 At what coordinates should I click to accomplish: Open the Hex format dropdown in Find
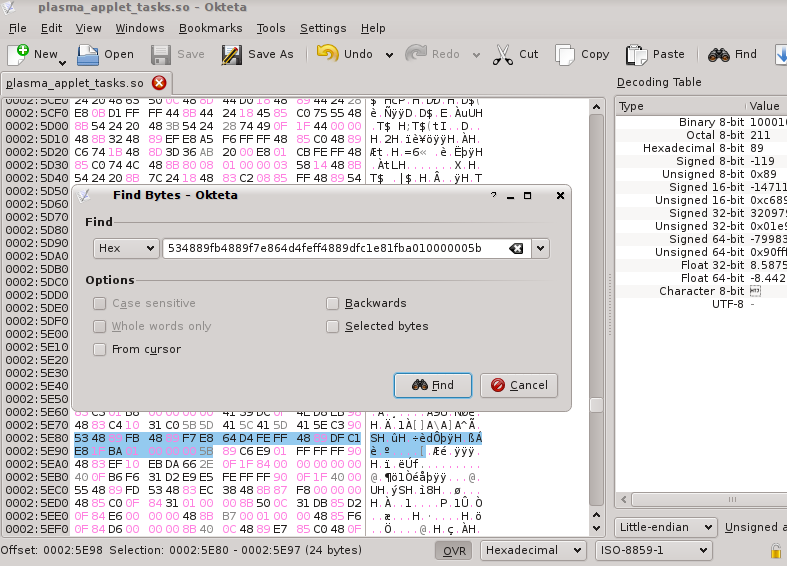[x=126, y=248]
